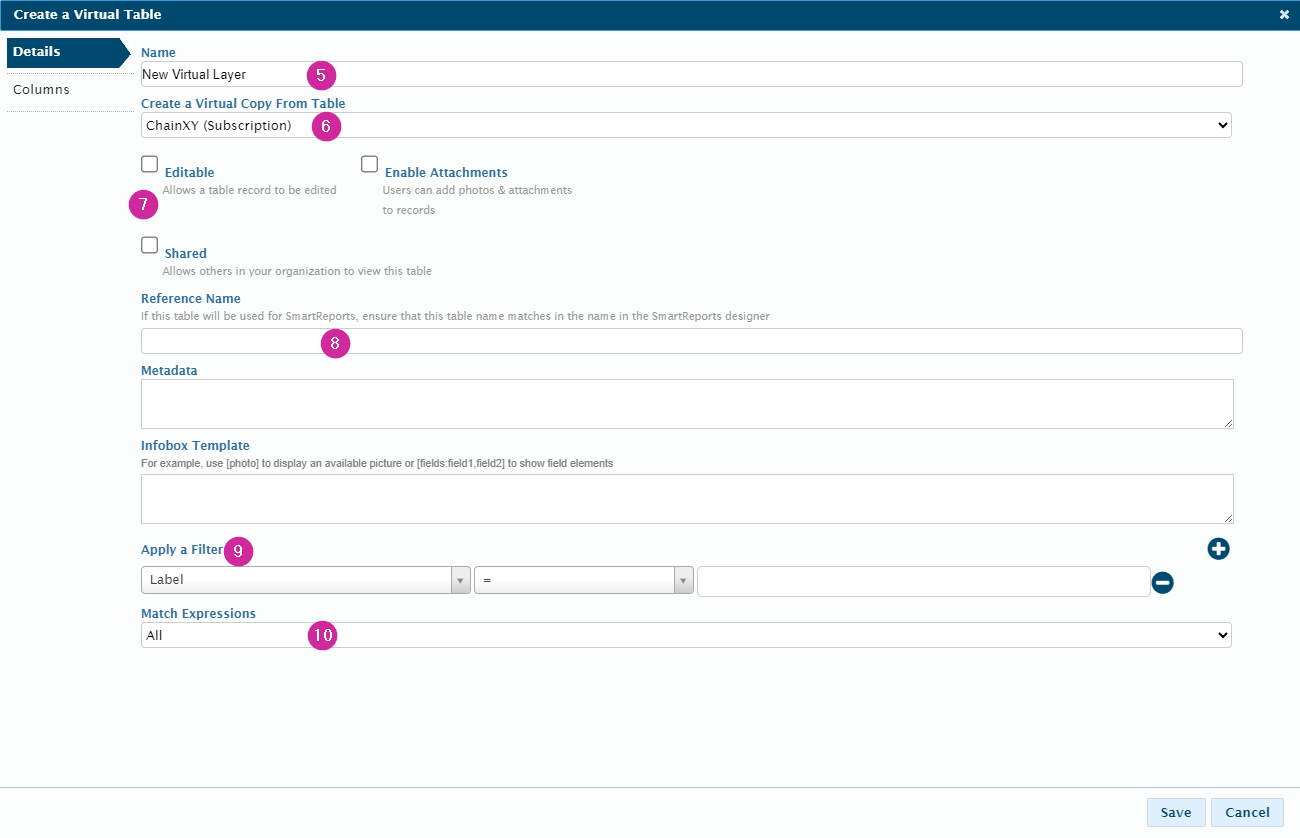Open the Match Expressions dropdown
The image size is (1300, 838).
tap(686, 635)
